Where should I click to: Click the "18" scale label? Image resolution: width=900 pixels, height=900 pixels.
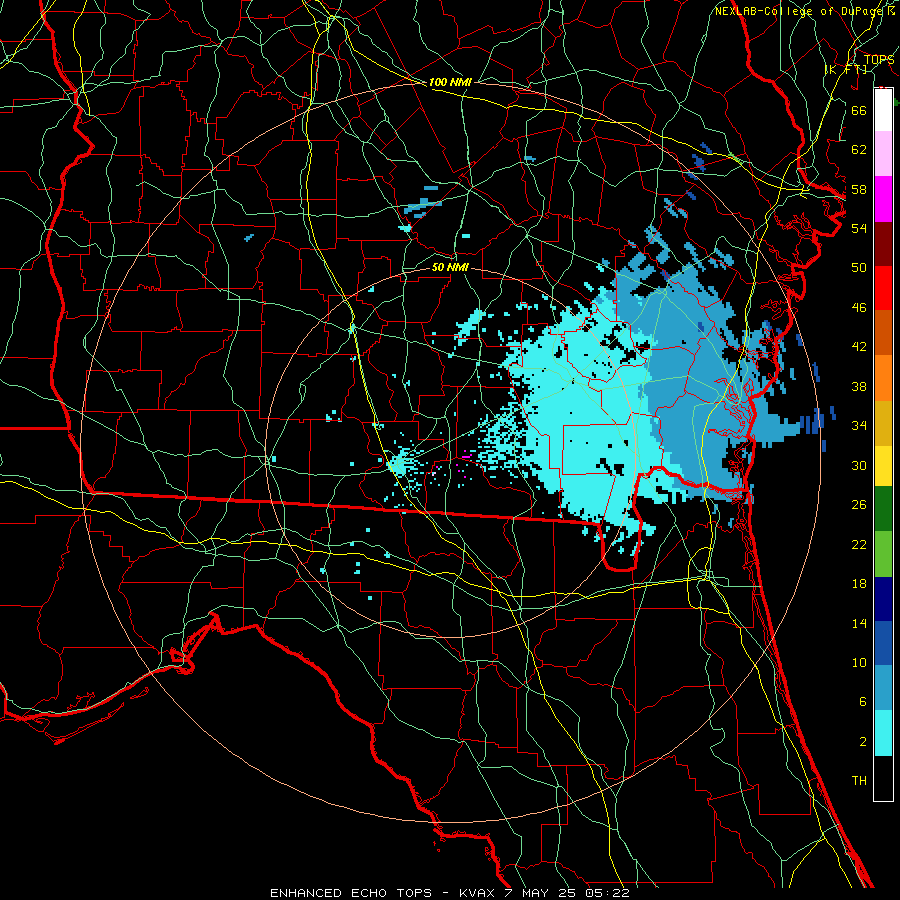pos(859,584)
